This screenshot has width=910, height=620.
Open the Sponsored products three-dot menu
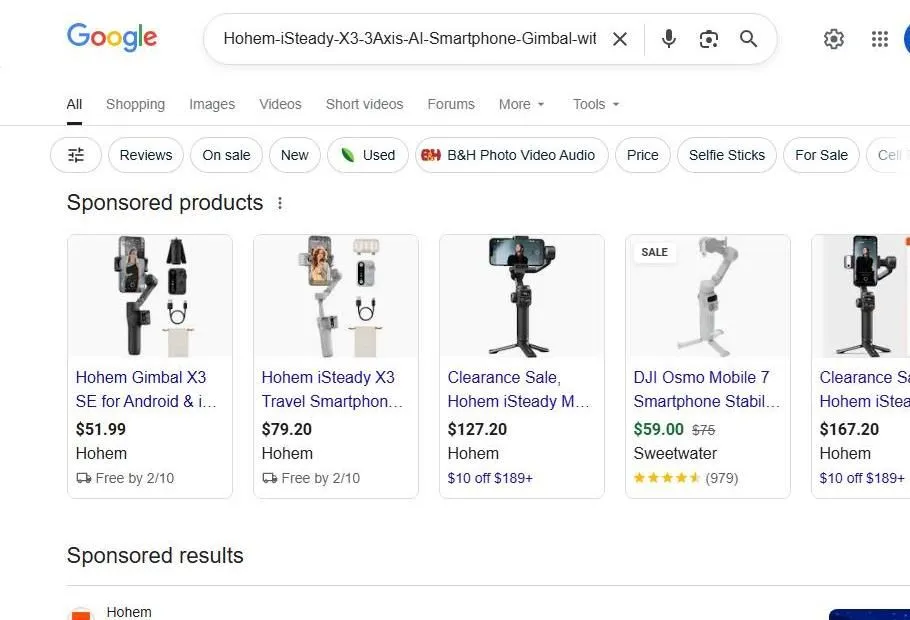[x=280, y=202]
